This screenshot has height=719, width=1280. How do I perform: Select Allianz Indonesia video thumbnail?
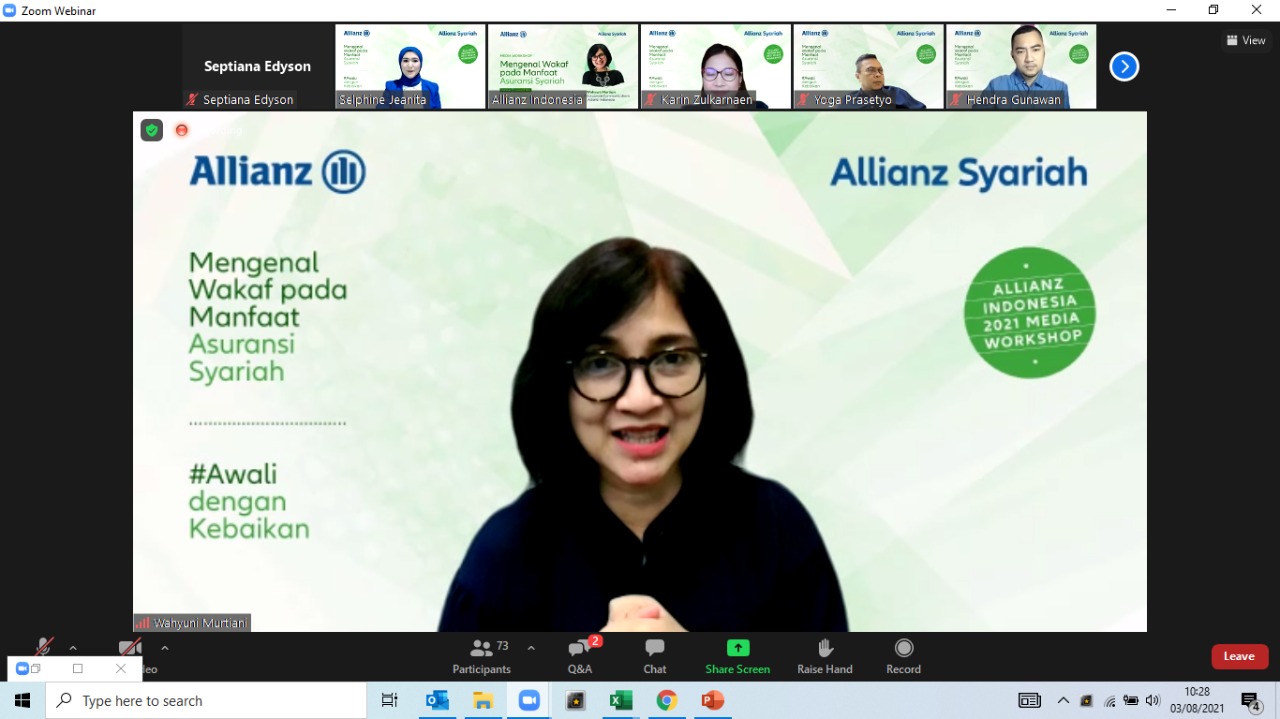click(x=563, y=67)
